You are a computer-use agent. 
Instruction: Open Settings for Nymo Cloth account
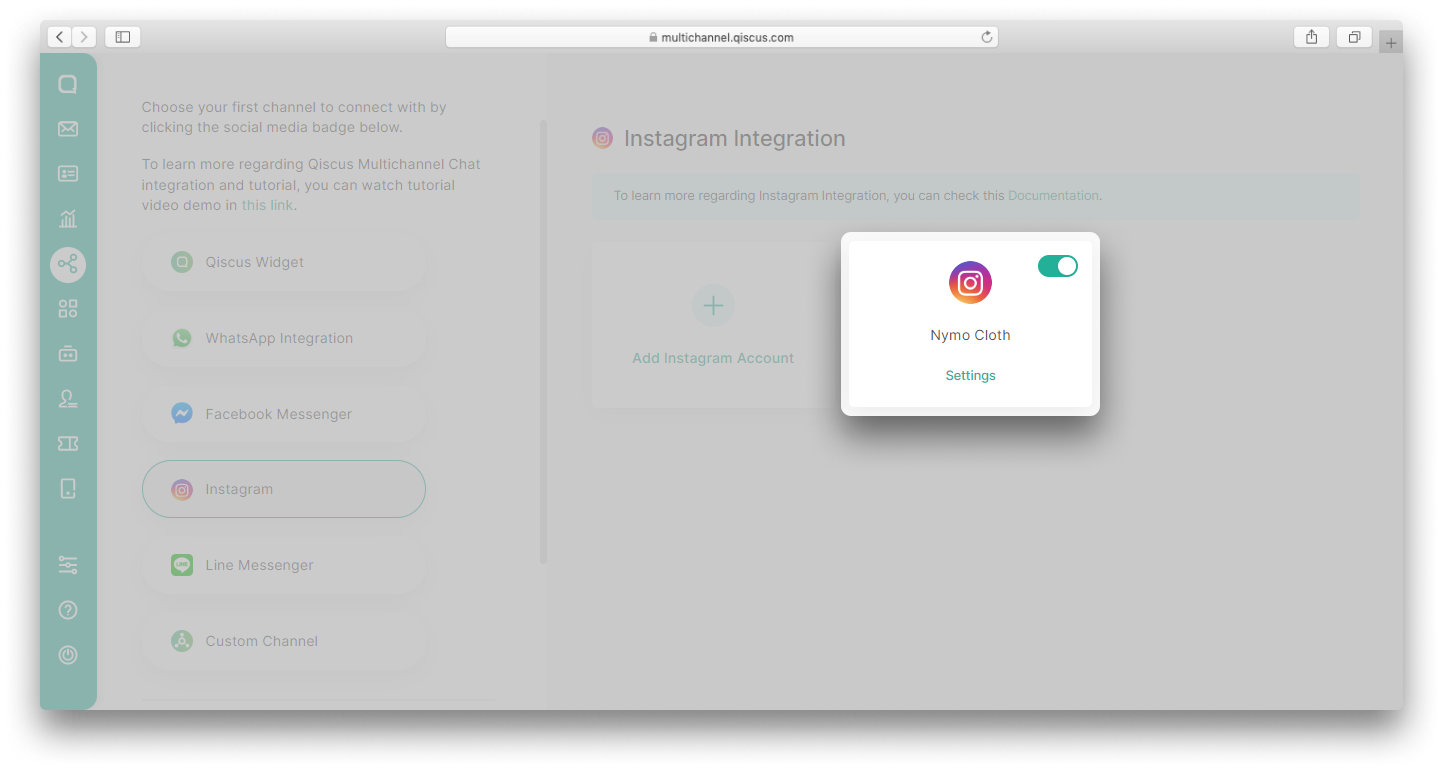pyautogui.click(x=970, y=375)
